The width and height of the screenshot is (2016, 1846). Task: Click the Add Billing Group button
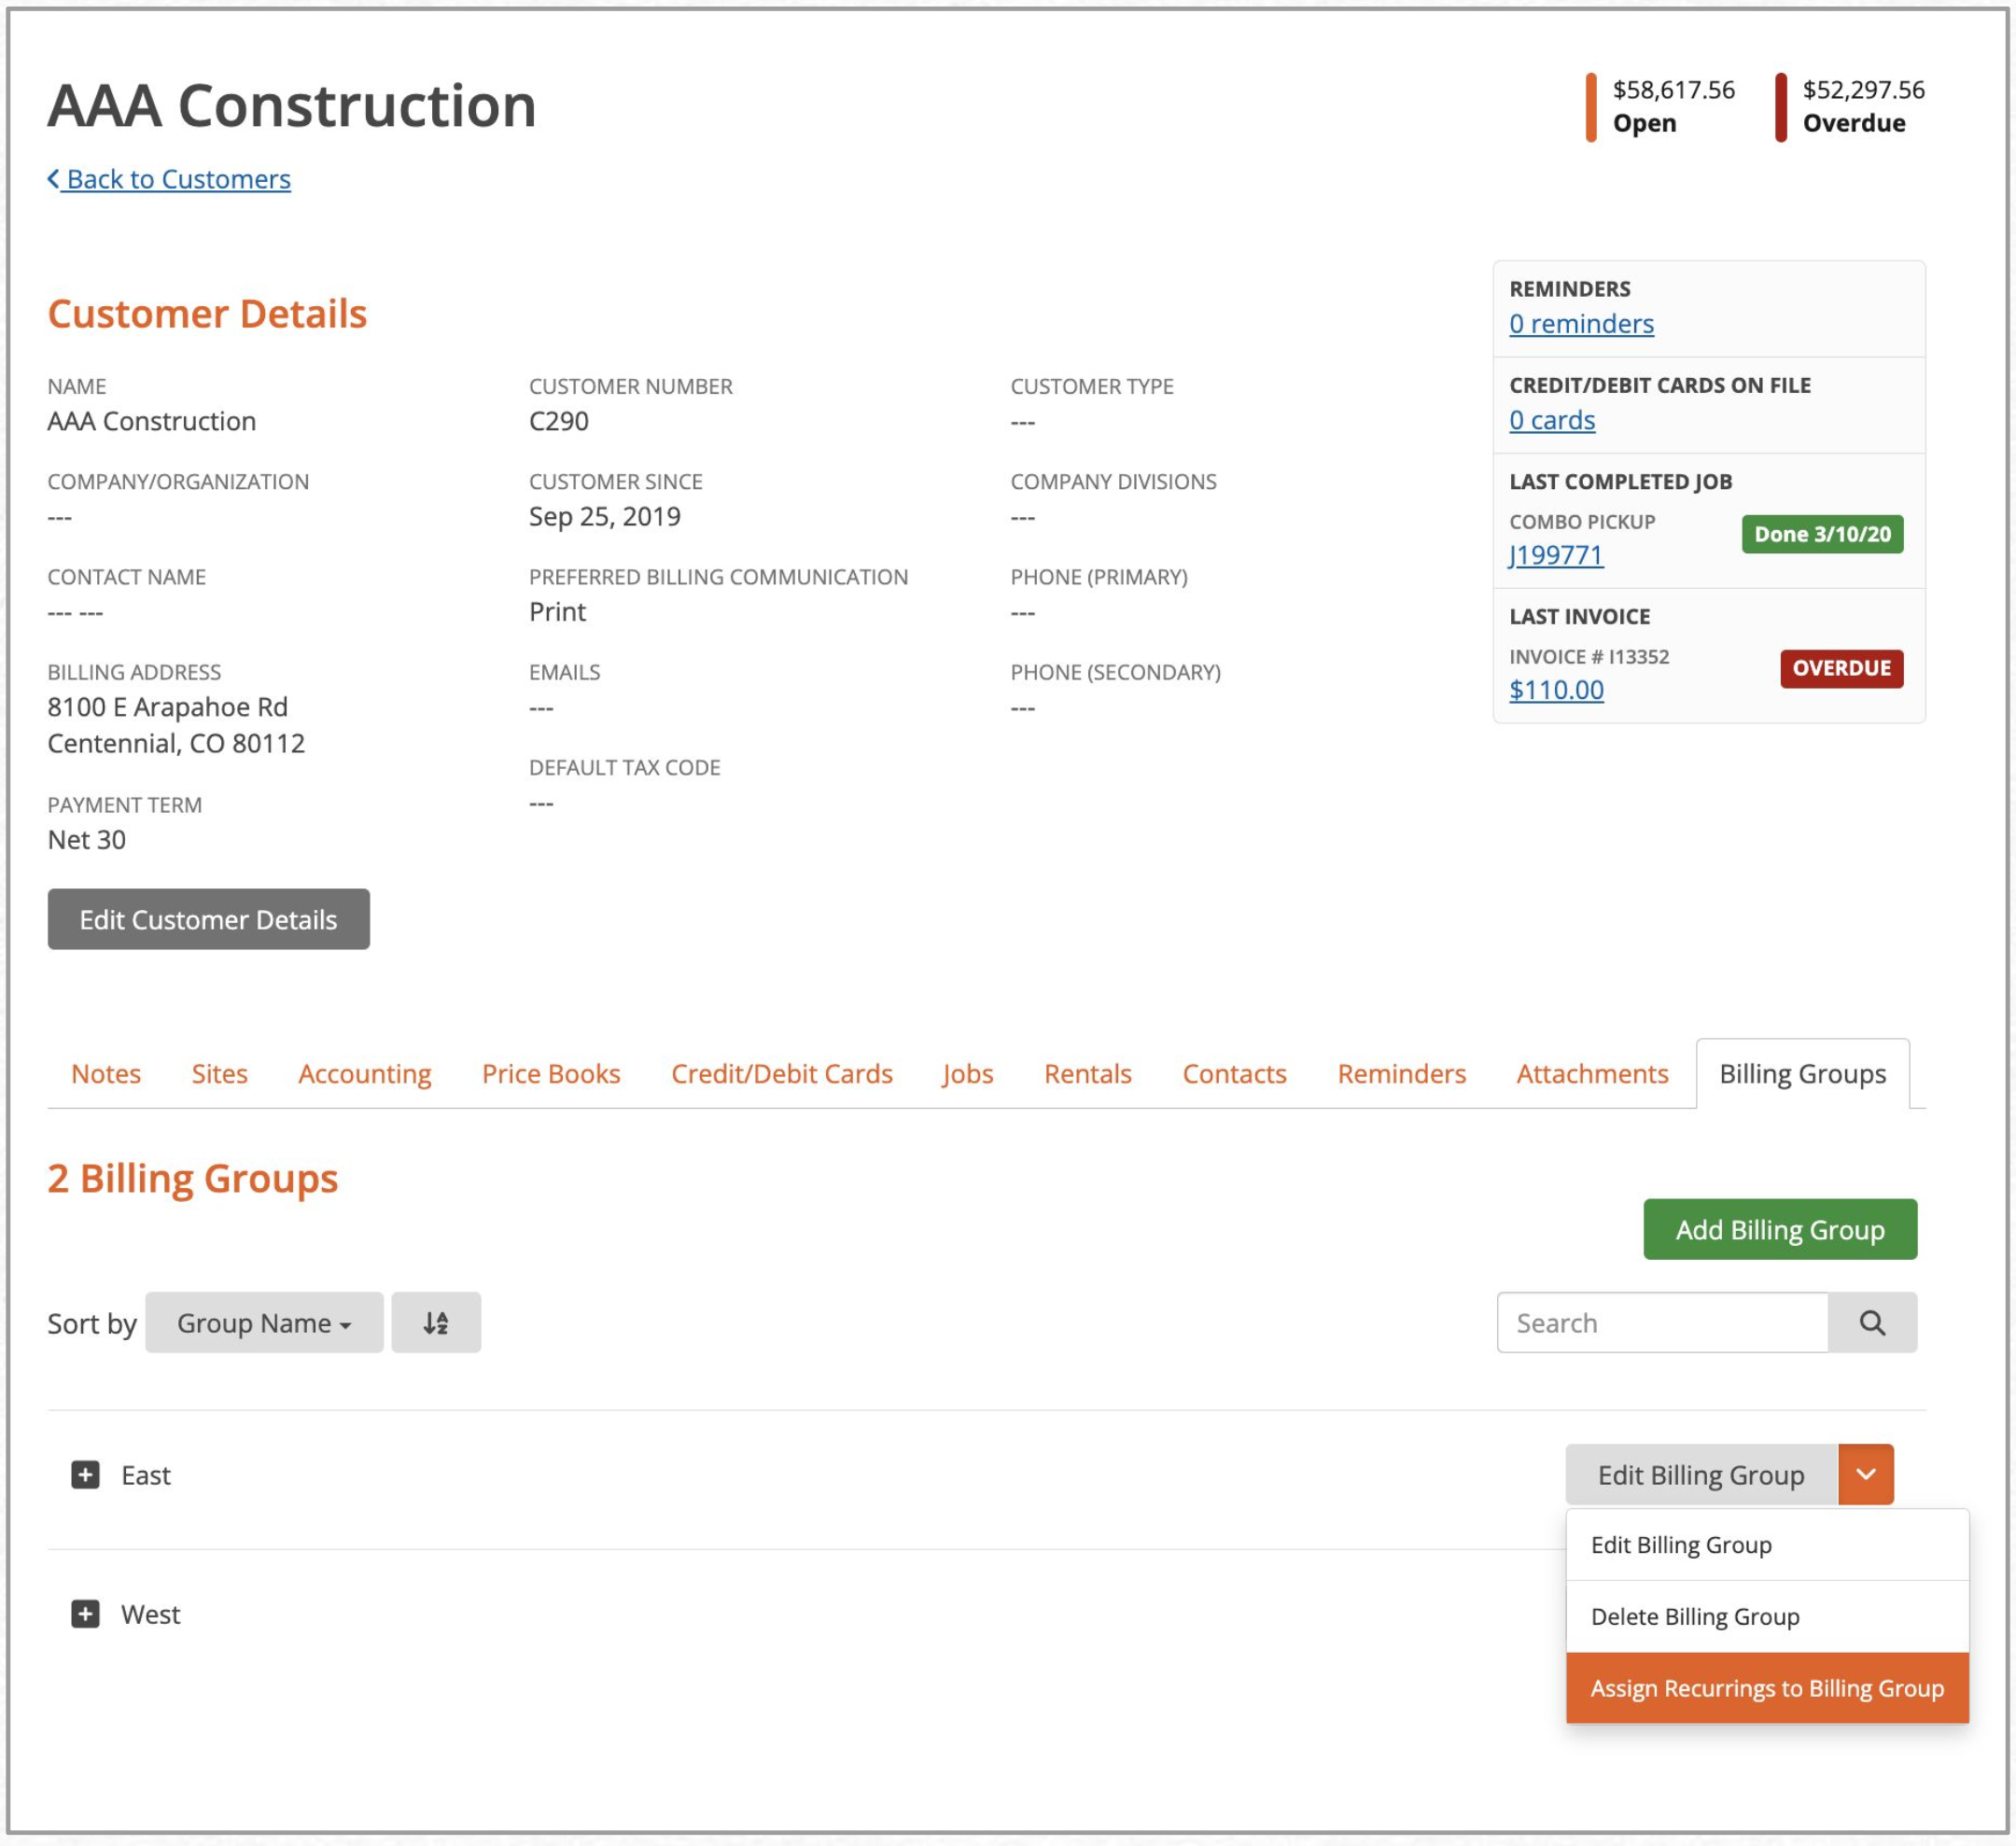click(1779, 1229)
